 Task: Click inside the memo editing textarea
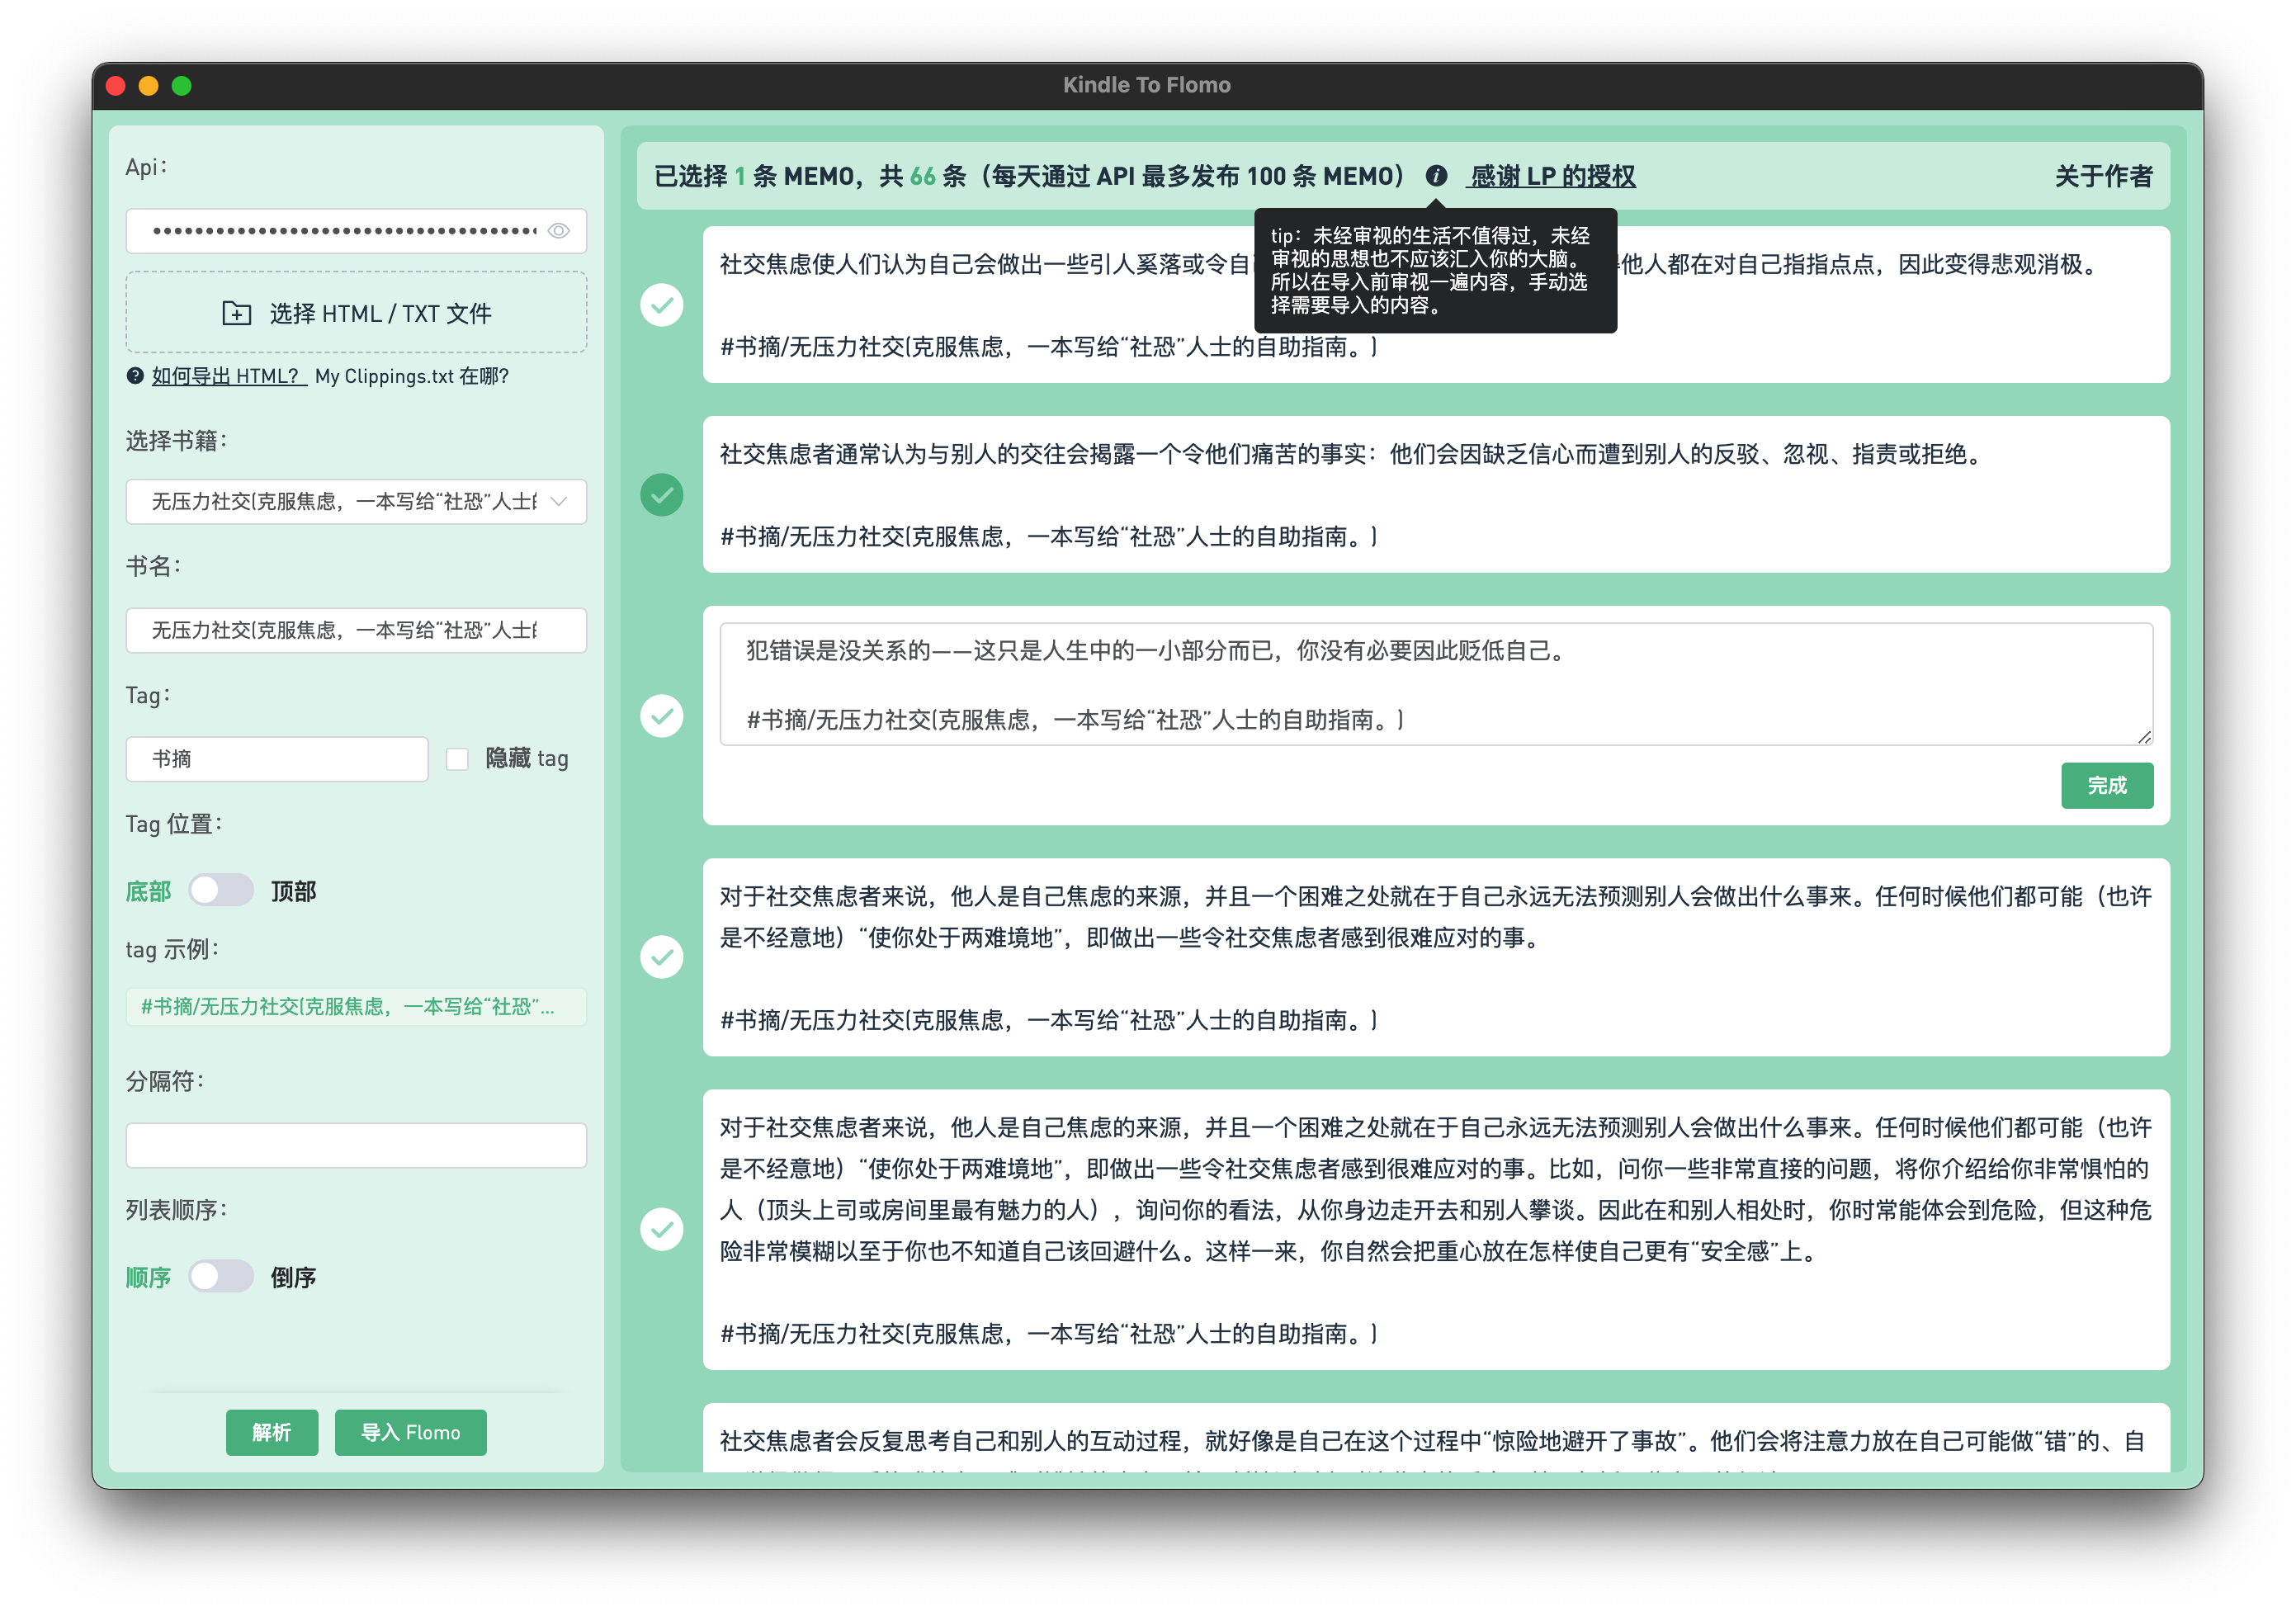1436,685
